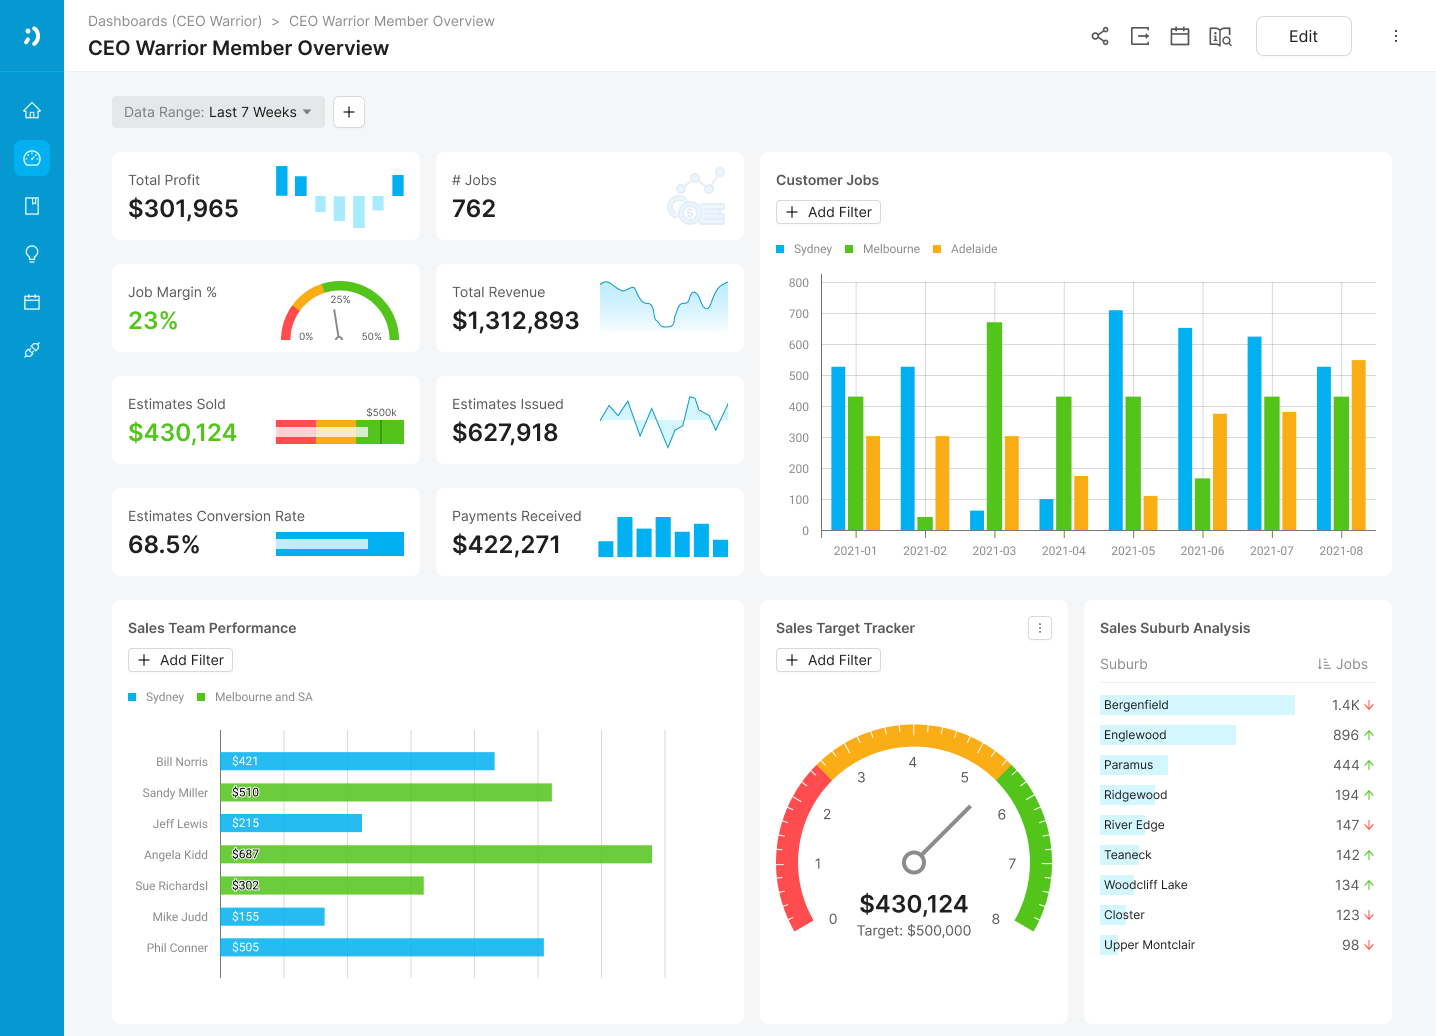1436x1036 pixels.
Task: Open the dashboard gauge icon in sidebar
Action: pyautogui.click(x=32, y=158)
